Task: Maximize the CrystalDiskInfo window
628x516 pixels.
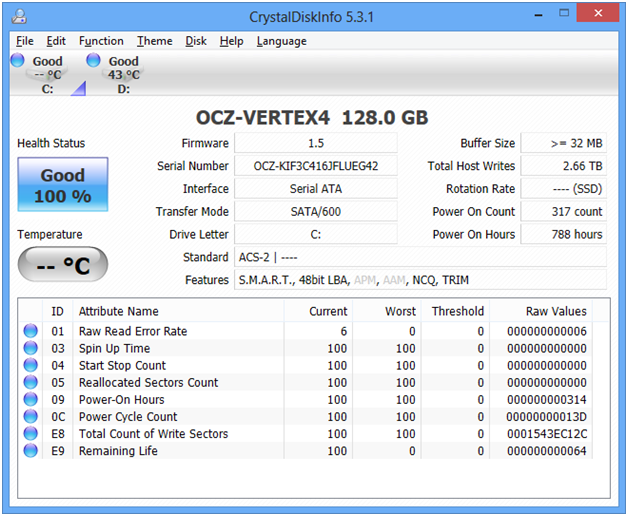Action: 564,13
